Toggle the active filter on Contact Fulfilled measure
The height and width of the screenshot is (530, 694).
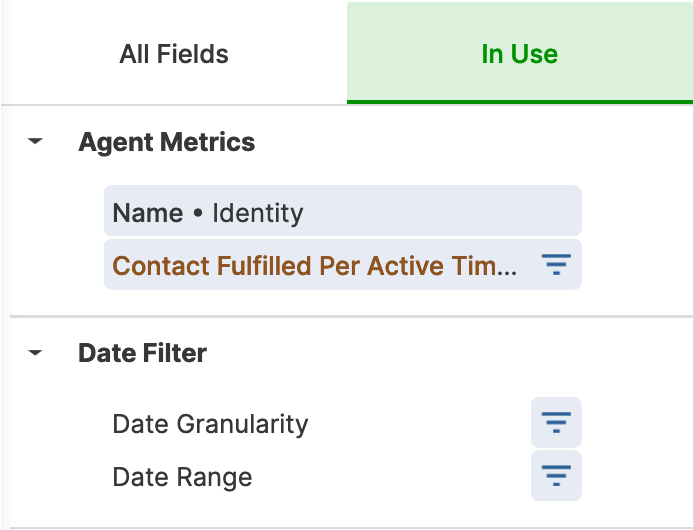[x=556, y=264]
